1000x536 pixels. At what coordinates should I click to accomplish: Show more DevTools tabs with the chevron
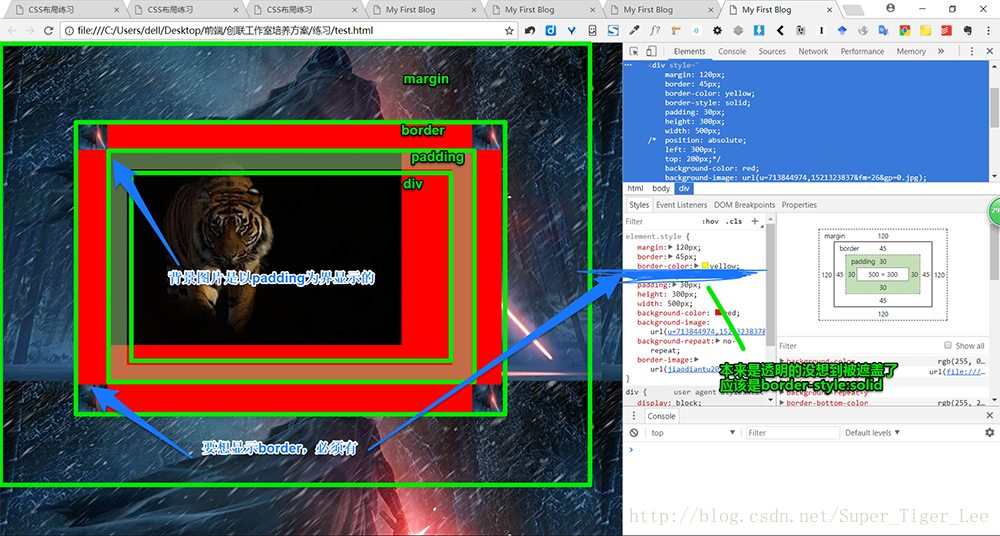941,52
